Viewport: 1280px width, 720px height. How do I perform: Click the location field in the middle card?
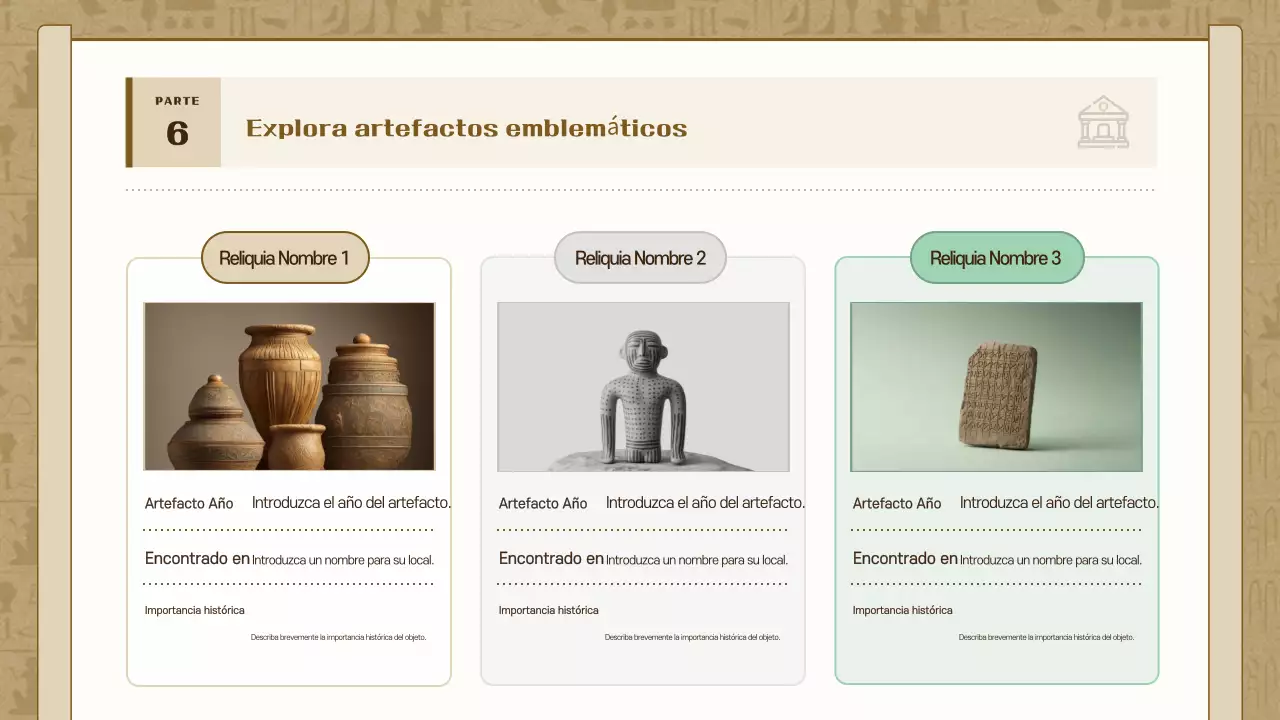(x=697, y=559)
